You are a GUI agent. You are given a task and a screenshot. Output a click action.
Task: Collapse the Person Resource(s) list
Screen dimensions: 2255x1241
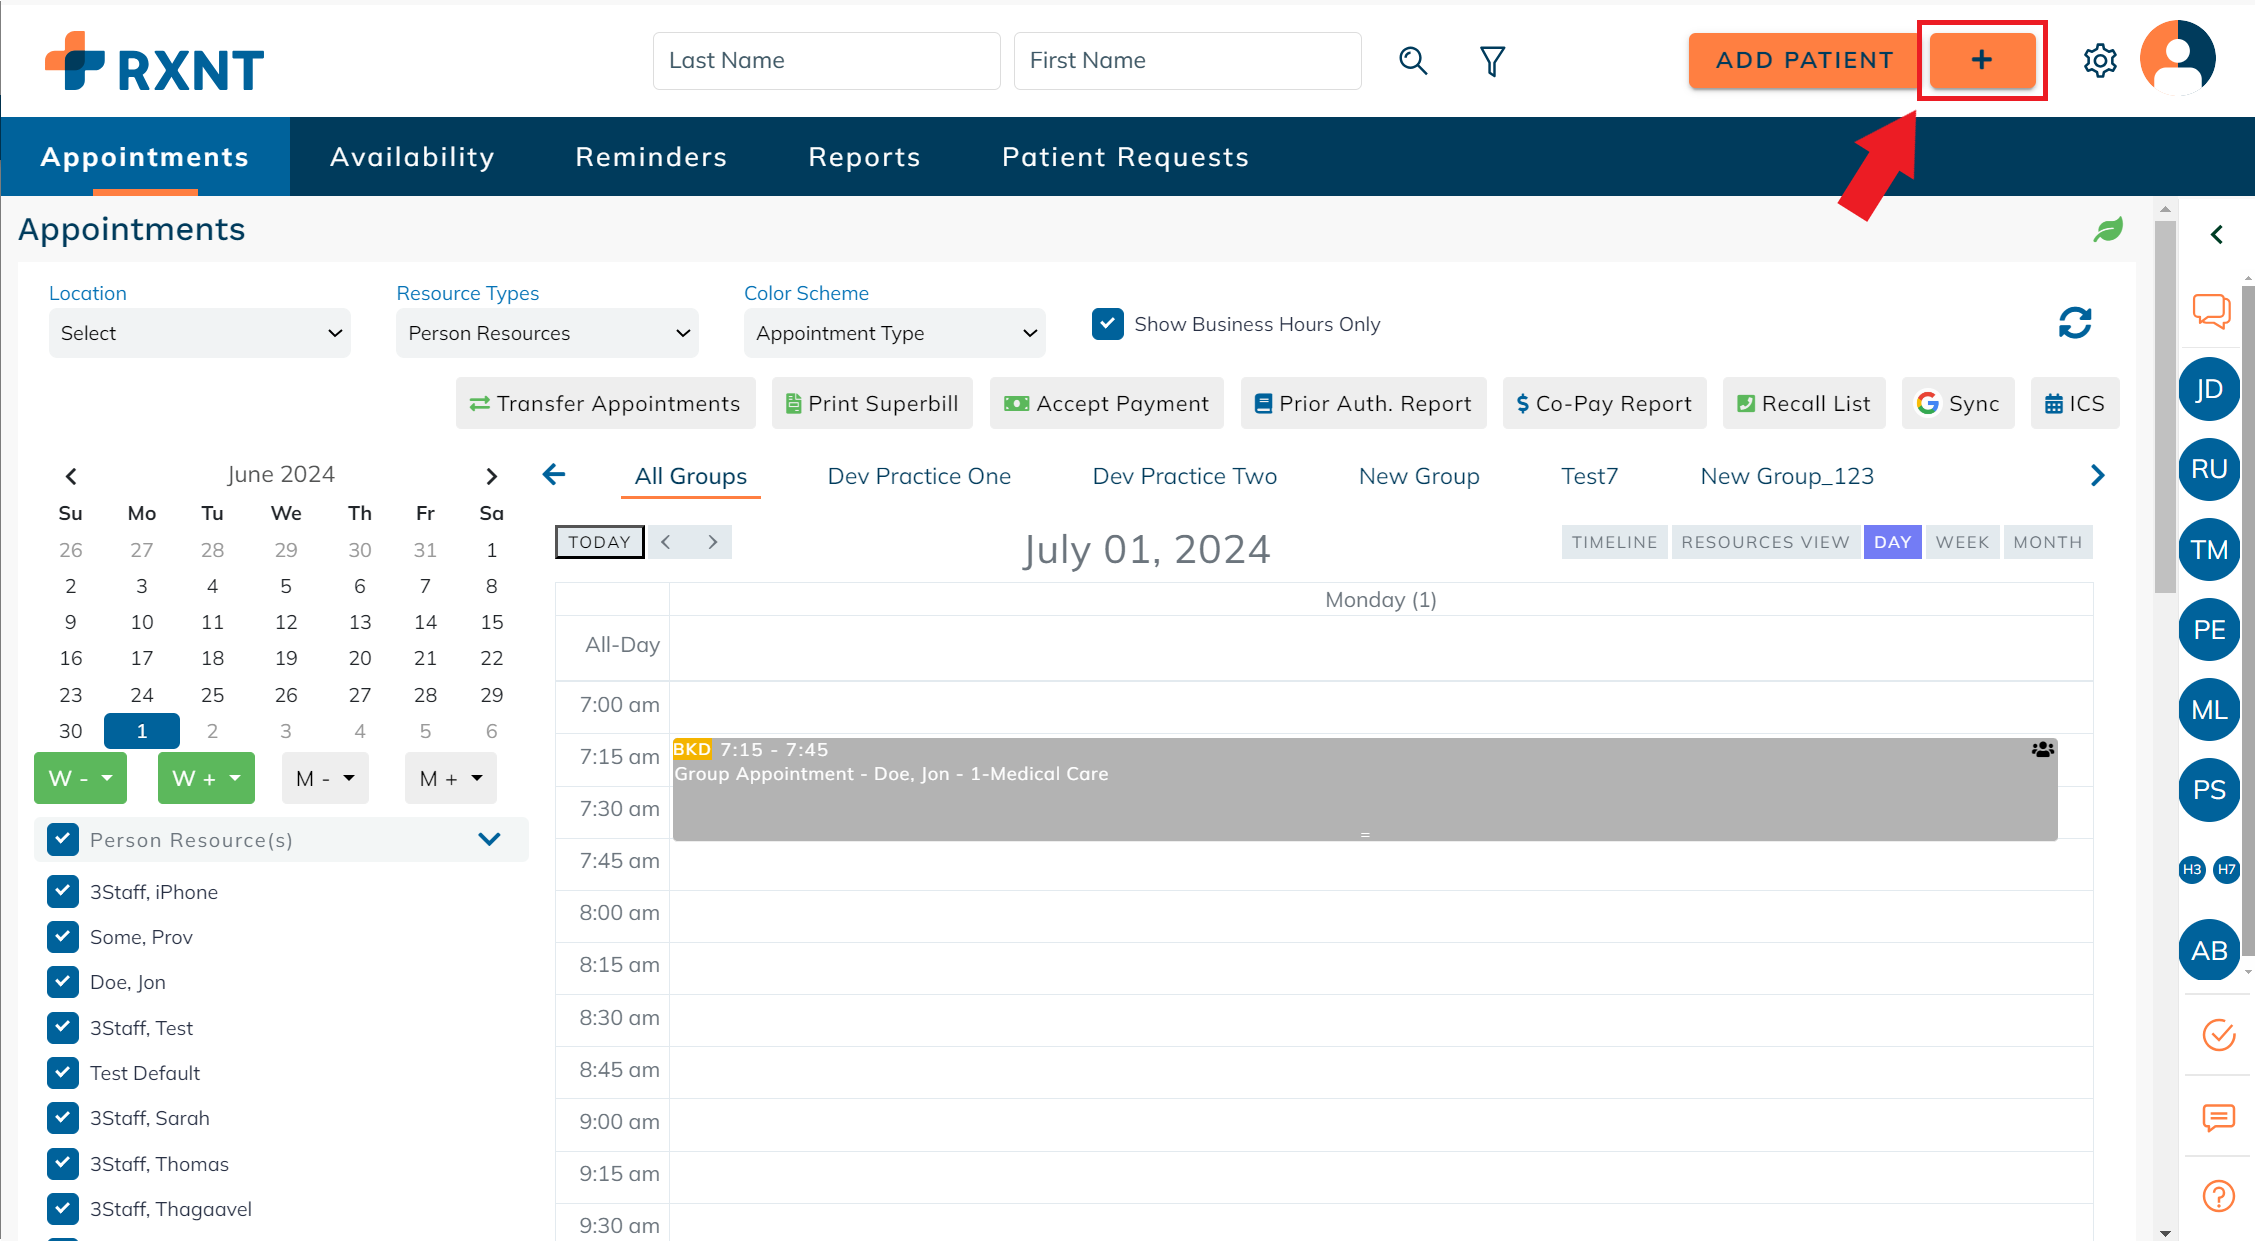coord(489,839)
